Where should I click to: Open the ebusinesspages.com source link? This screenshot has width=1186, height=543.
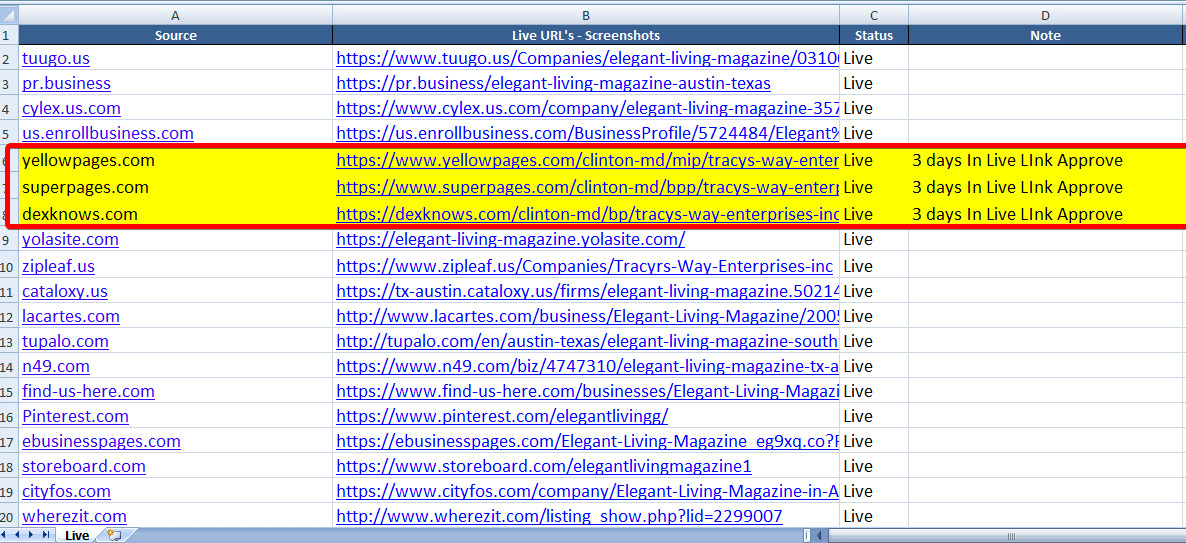pyautogui.click(x=101, y=441)
